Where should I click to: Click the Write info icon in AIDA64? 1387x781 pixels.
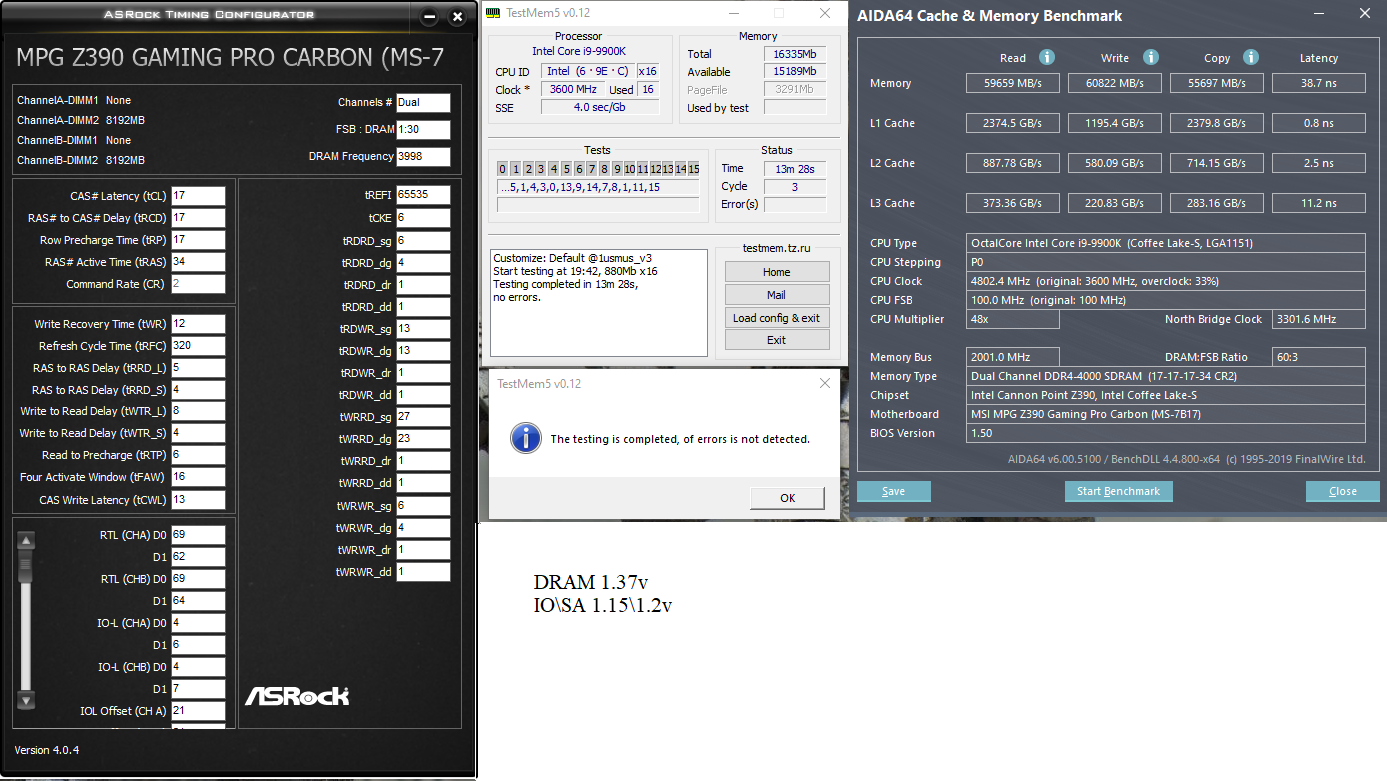pyautogui.click(x=1151, y=57)
